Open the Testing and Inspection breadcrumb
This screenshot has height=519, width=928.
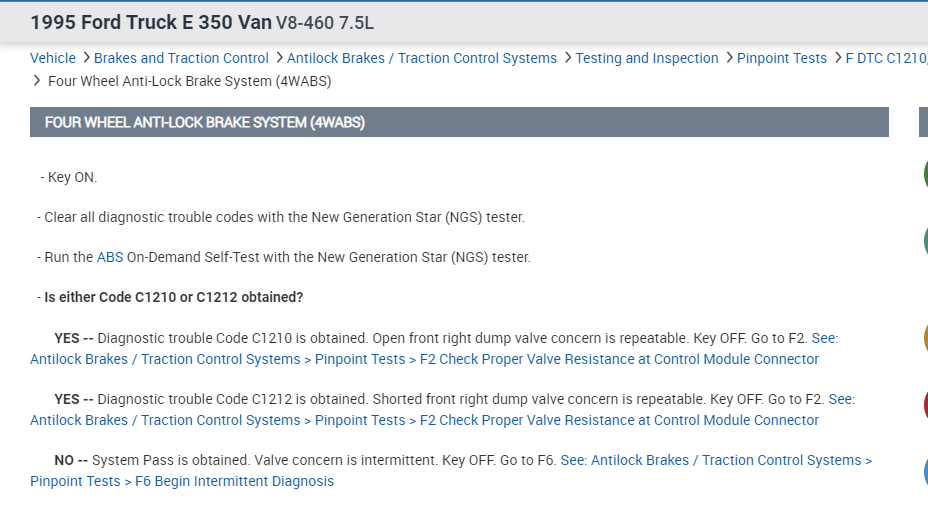click(646, 58)
